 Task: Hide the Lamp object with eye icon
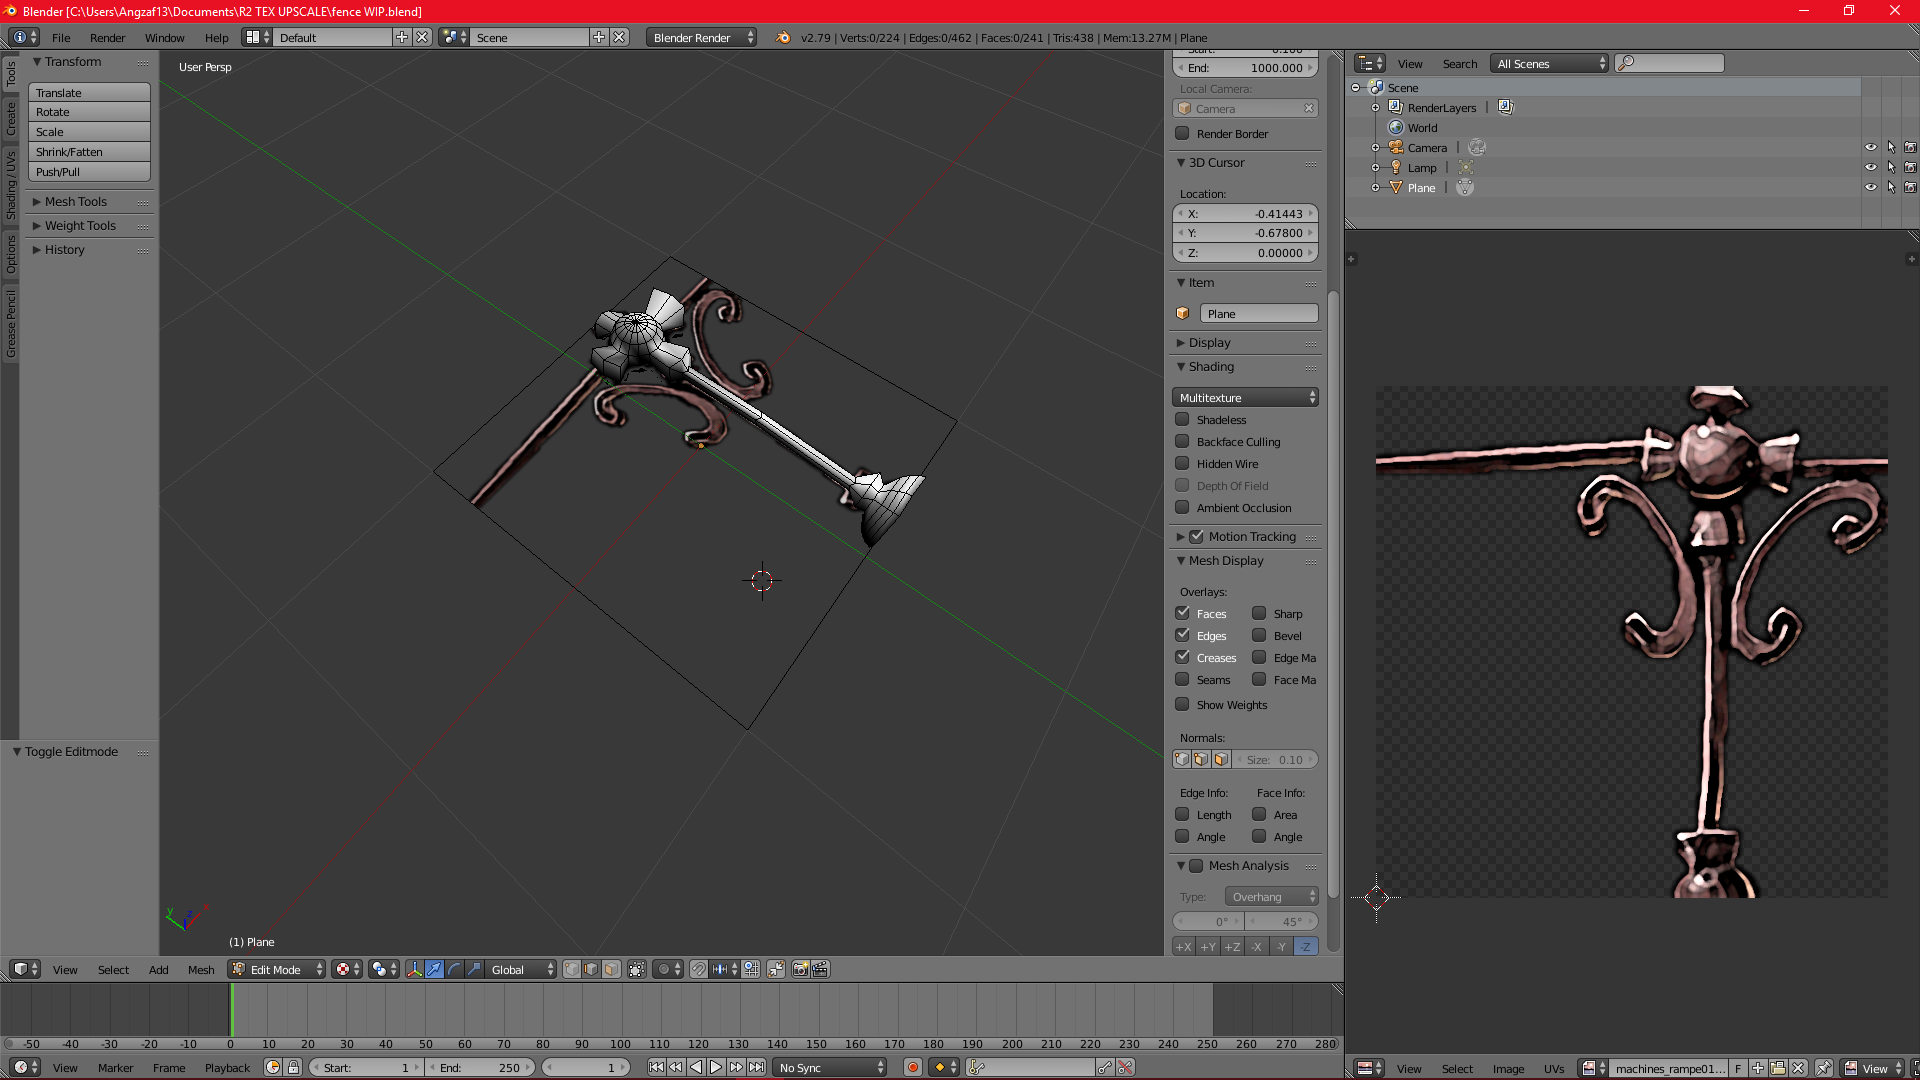[1870, 167]
